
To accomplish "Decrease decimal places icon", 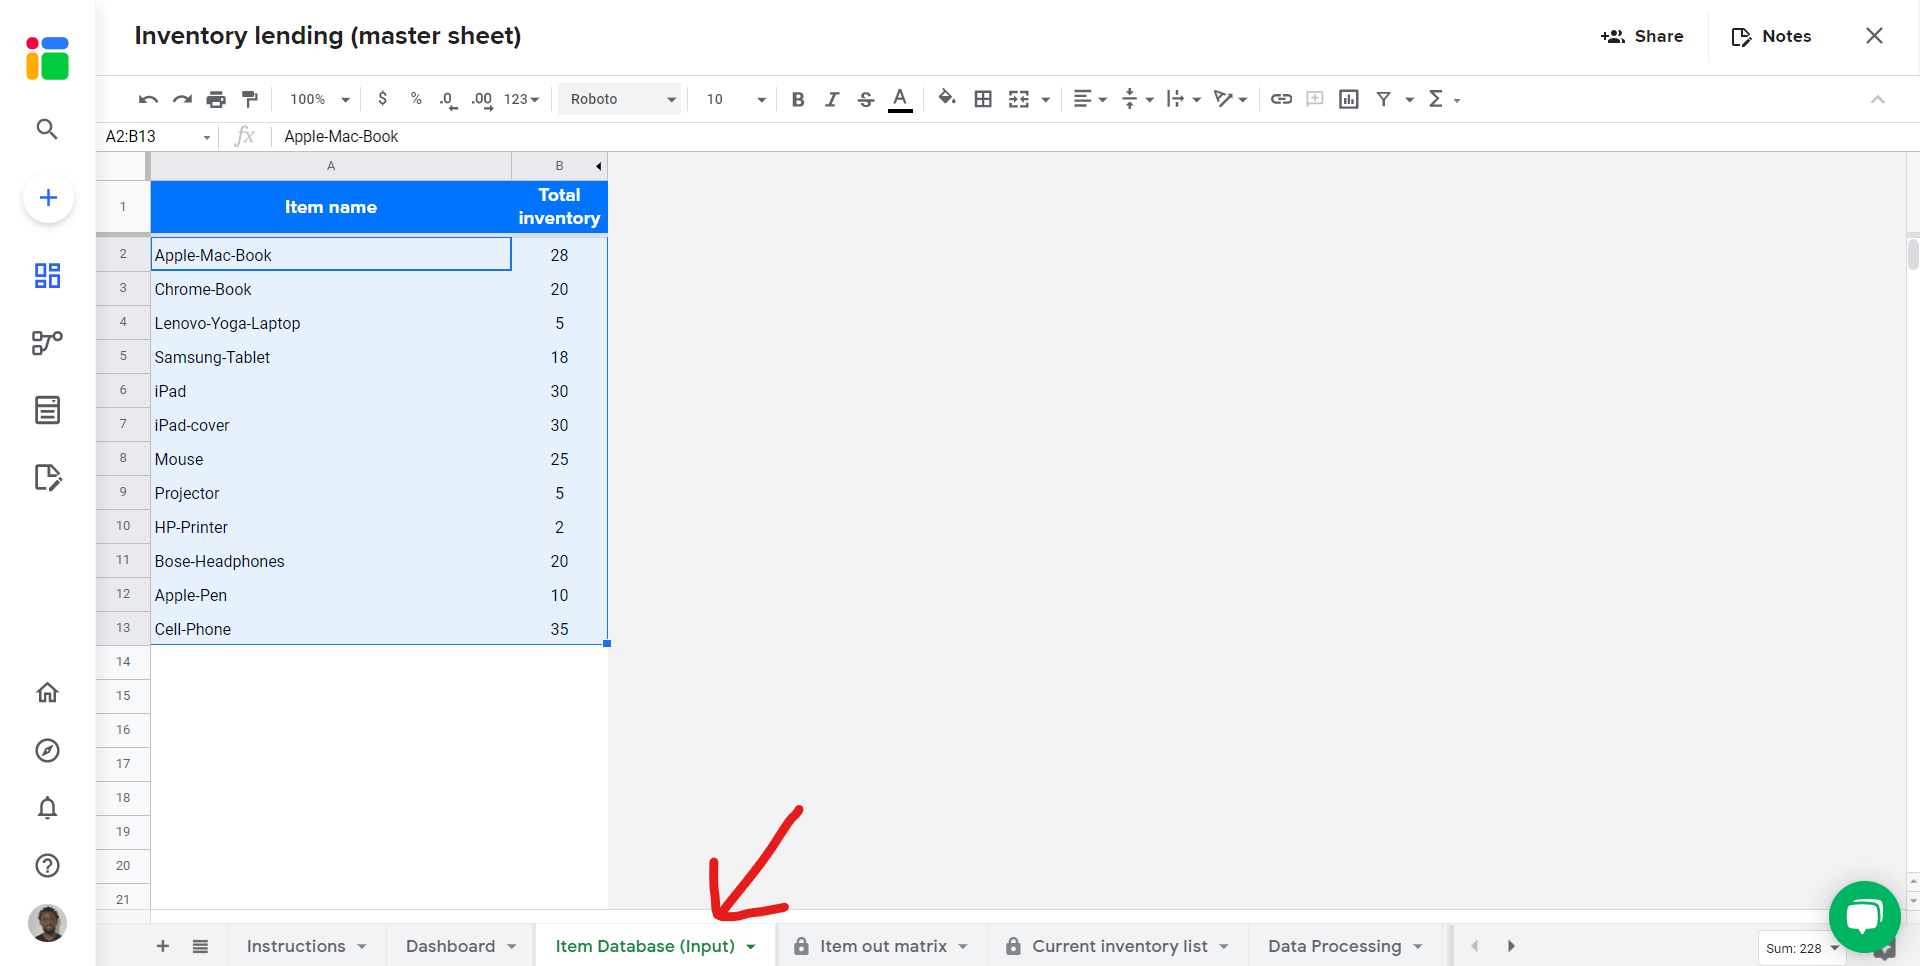I will pos(448,99).
